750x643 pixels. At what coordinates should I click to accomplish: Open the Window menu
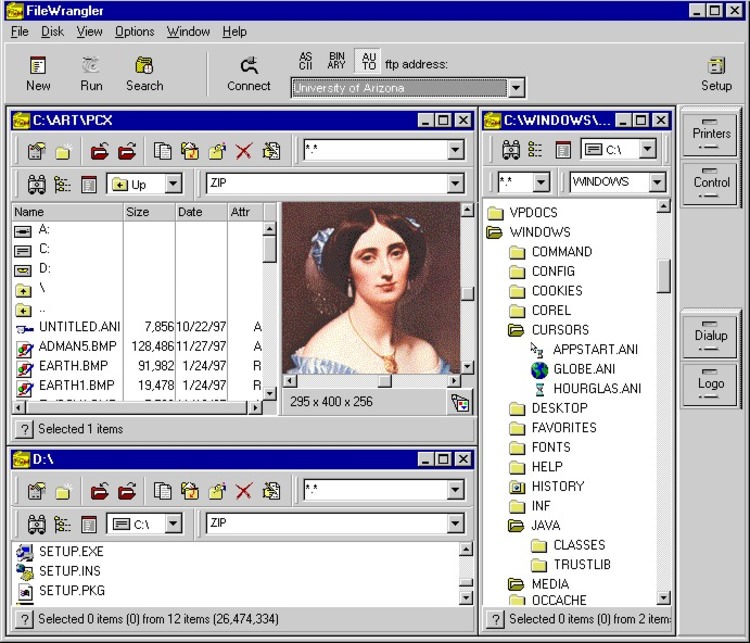188,32
